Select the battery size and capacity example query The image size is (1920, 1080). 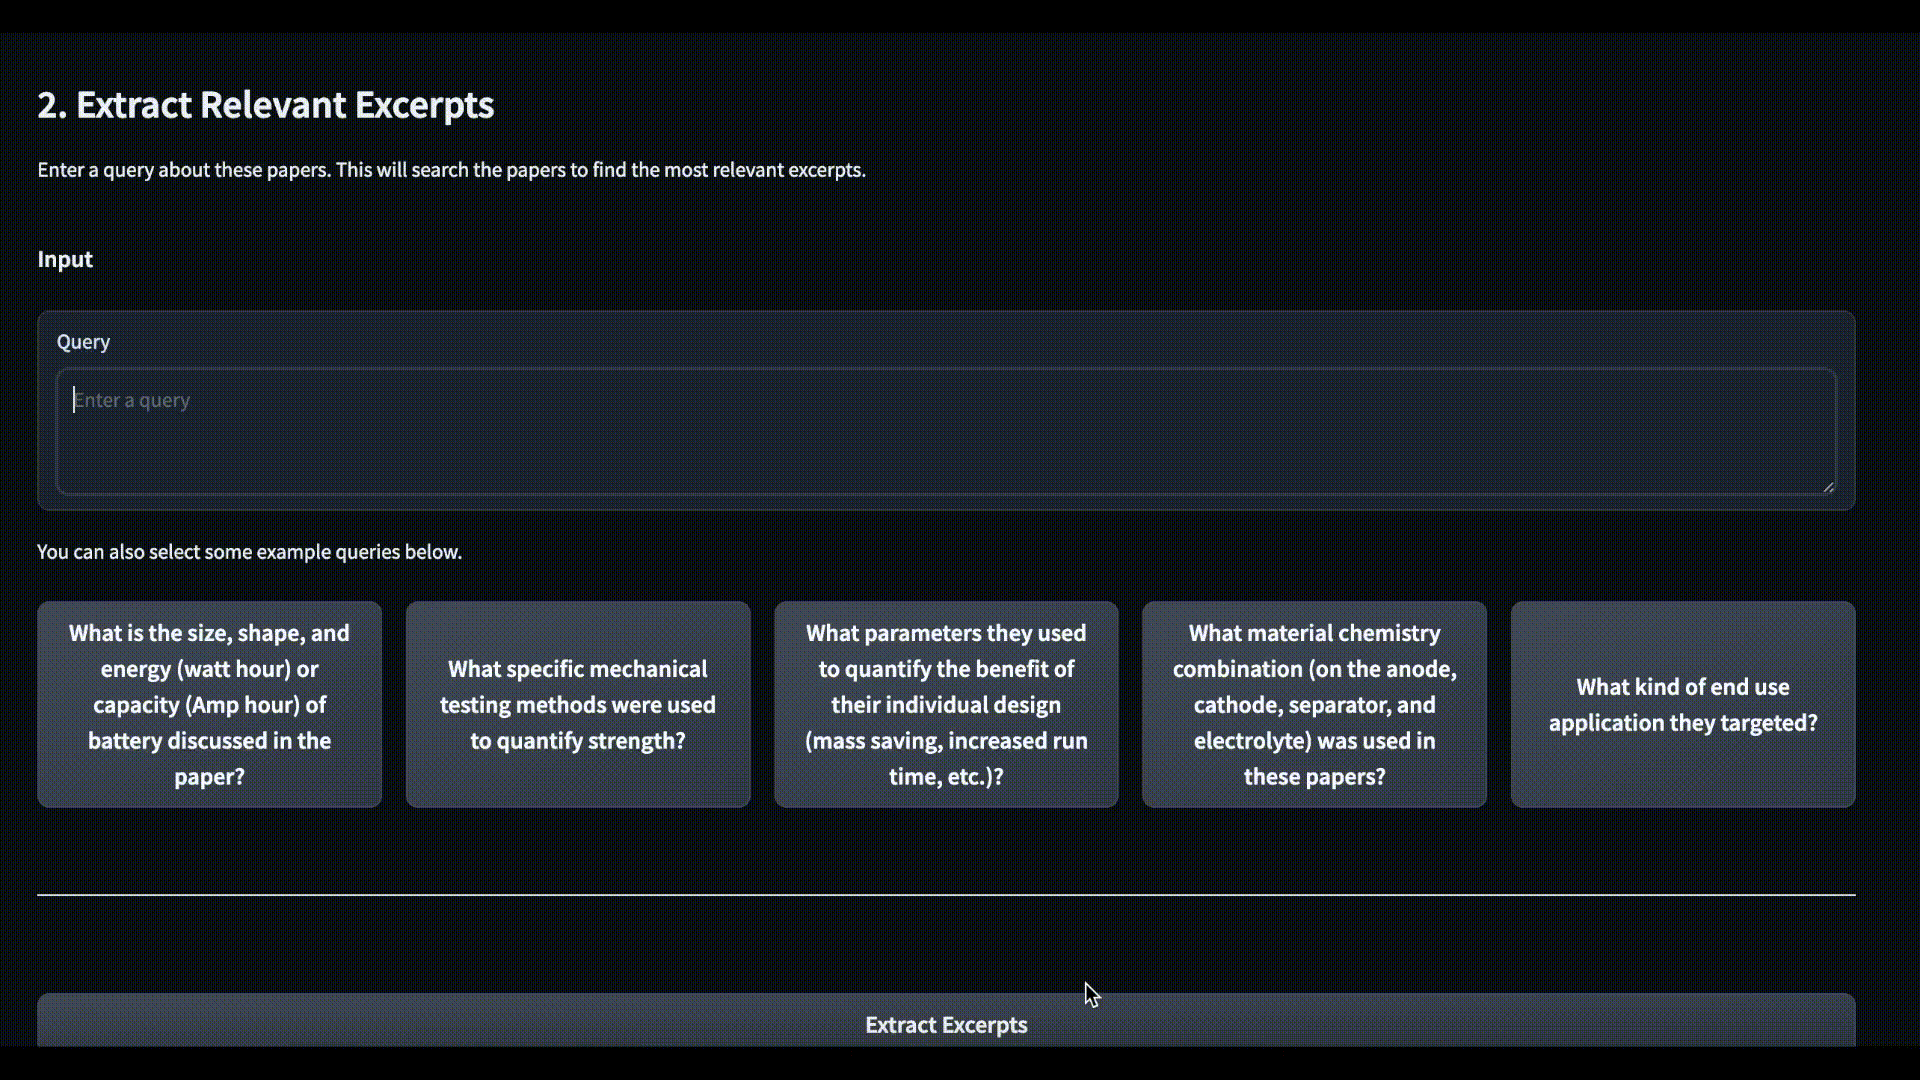pos(209,704)
